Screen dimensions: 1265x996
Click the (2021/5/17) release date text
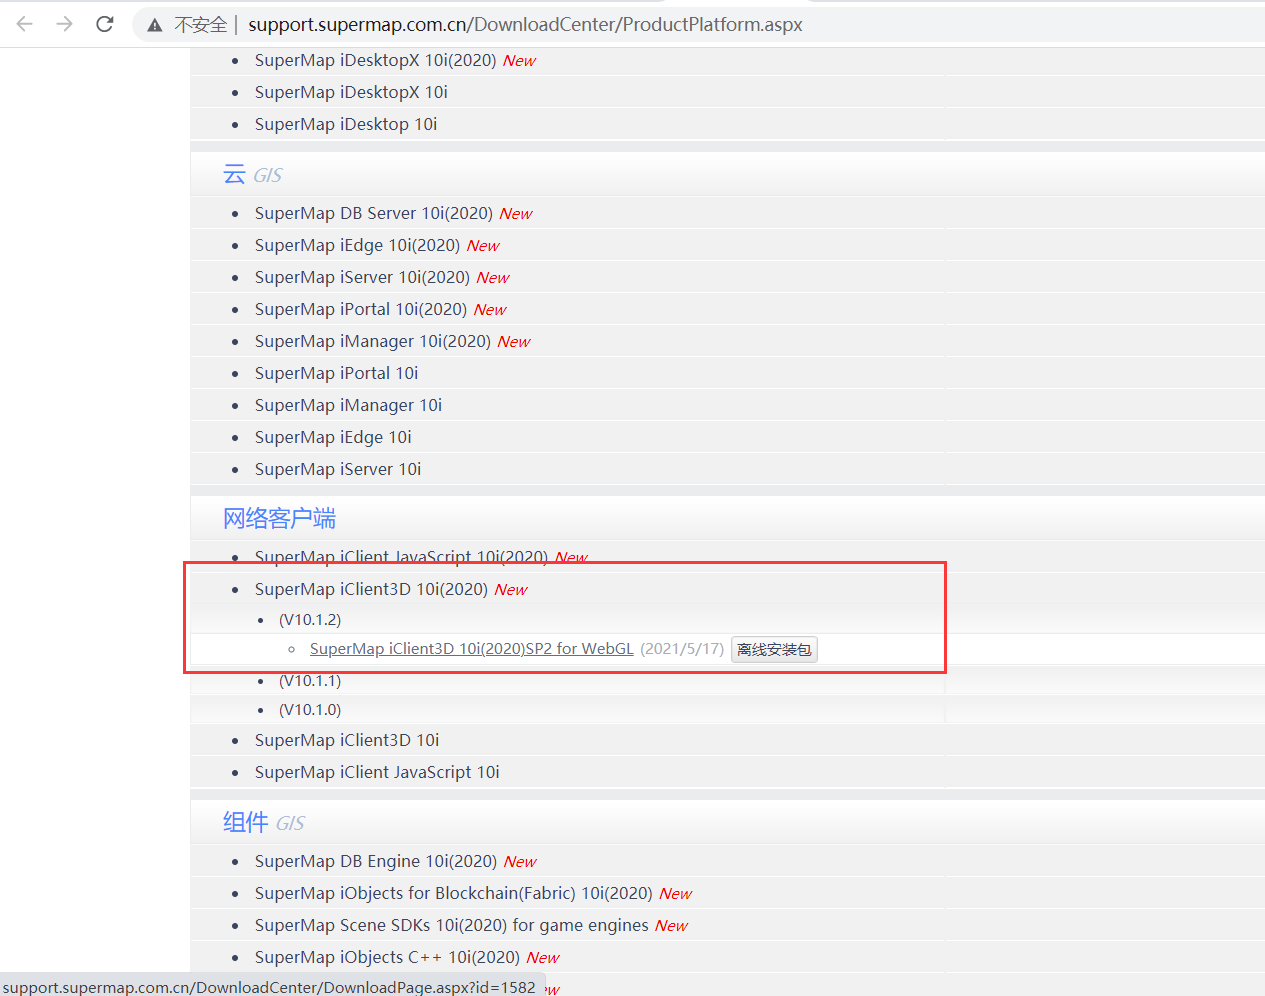point(682,649)
